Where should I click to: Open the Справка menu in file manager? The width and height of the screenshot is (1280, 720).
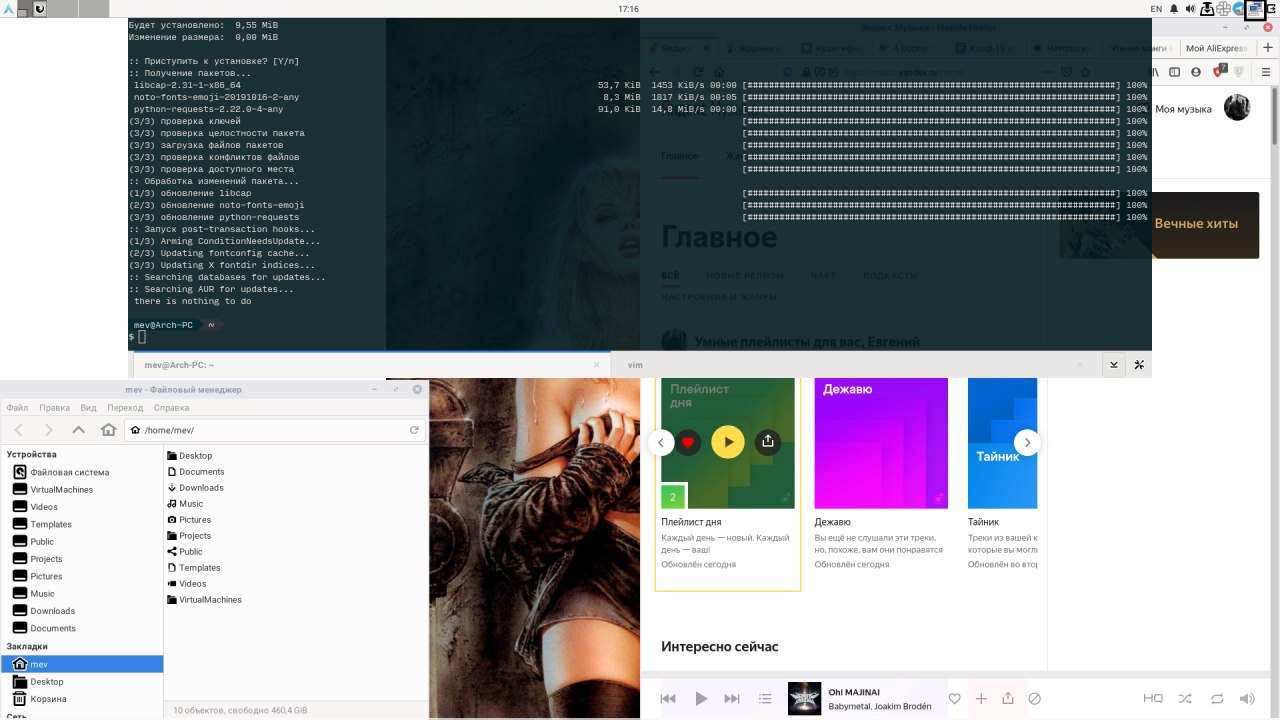pyautogui.click(x=172, y=408)
